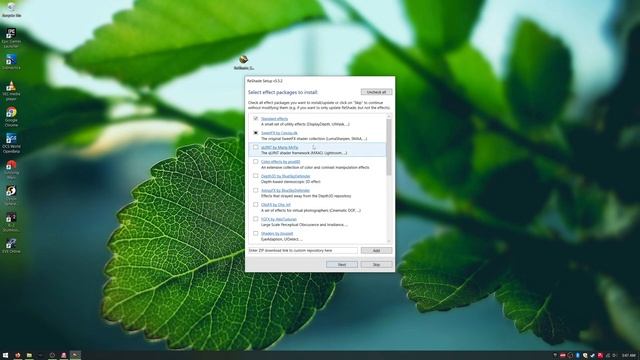
Task: Click the scrollbar down arrow in package list
Action: coord(389,241)
